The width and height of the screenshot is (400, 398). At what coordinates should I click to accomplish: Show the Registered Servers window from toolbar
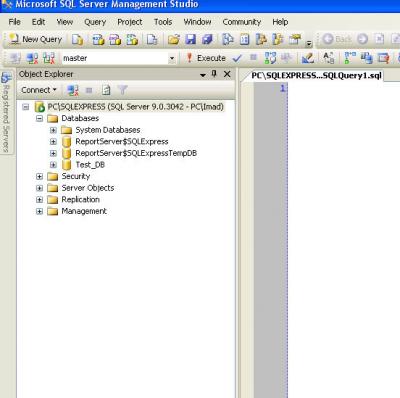(228, 40)
